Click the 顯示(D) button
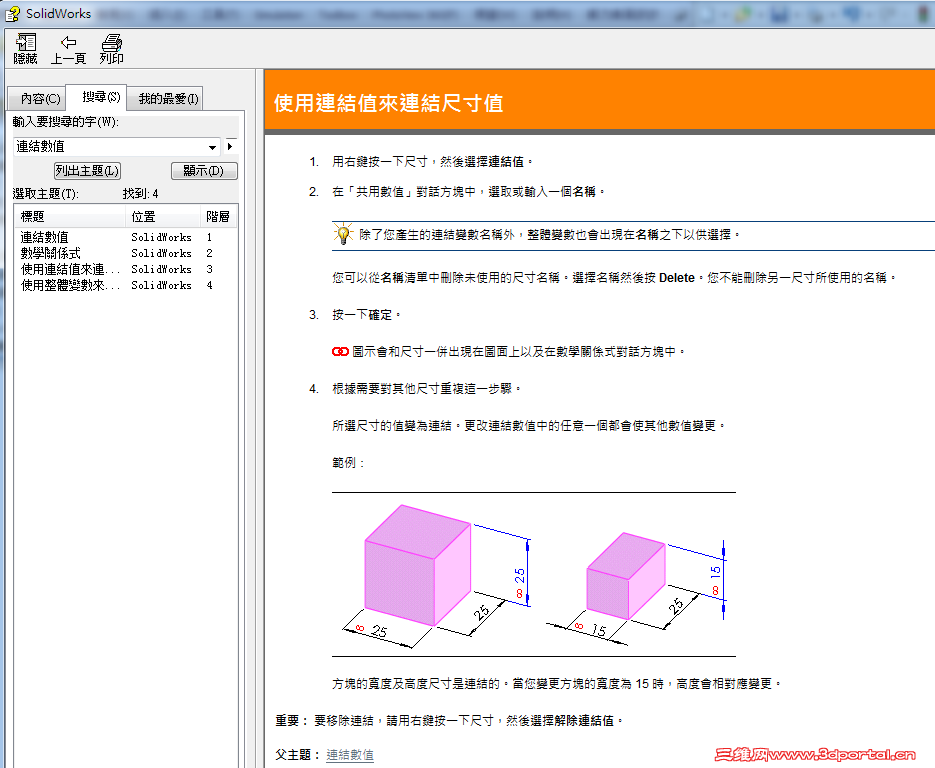 coord(204,171)
